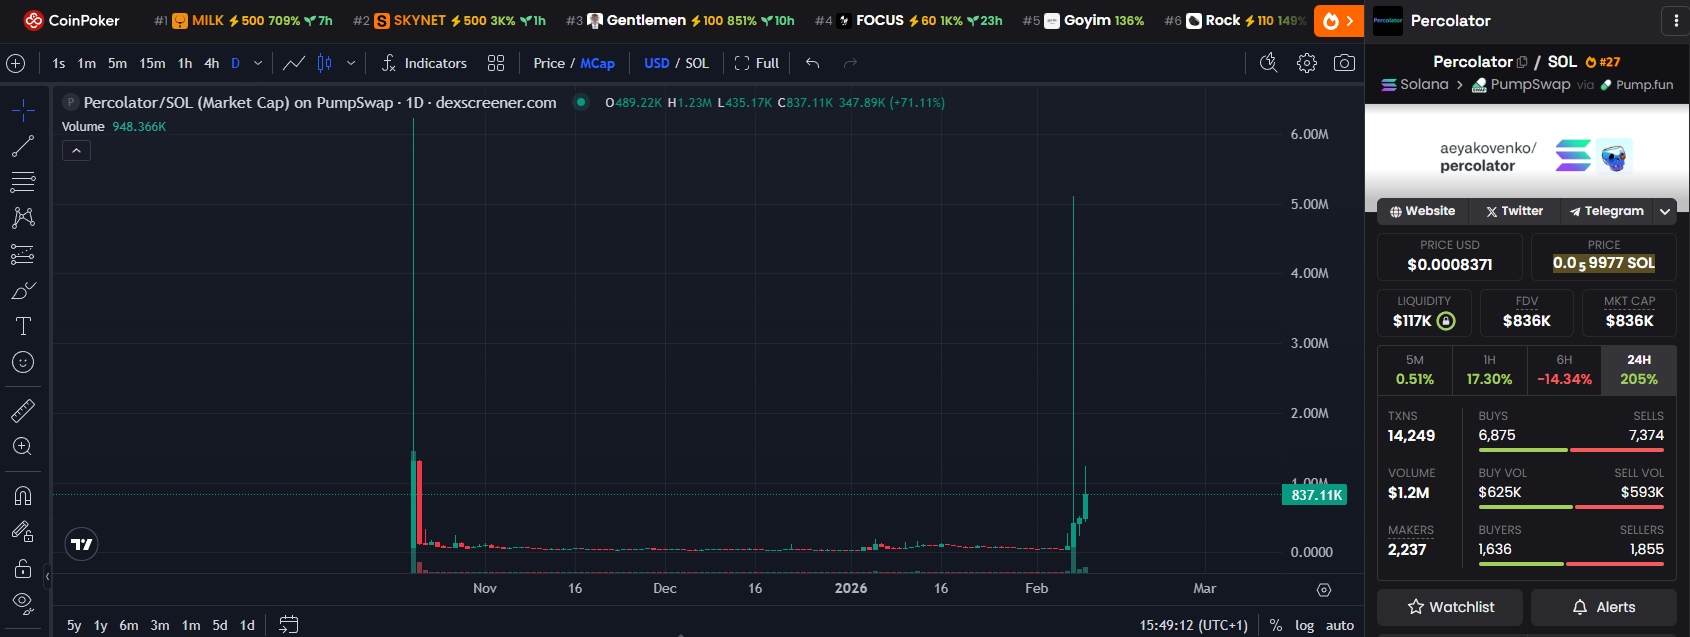Select the Fibonacci retracement tool
Image resolution: width=1690 pixels, height=637 pixels.
[22, 182]
